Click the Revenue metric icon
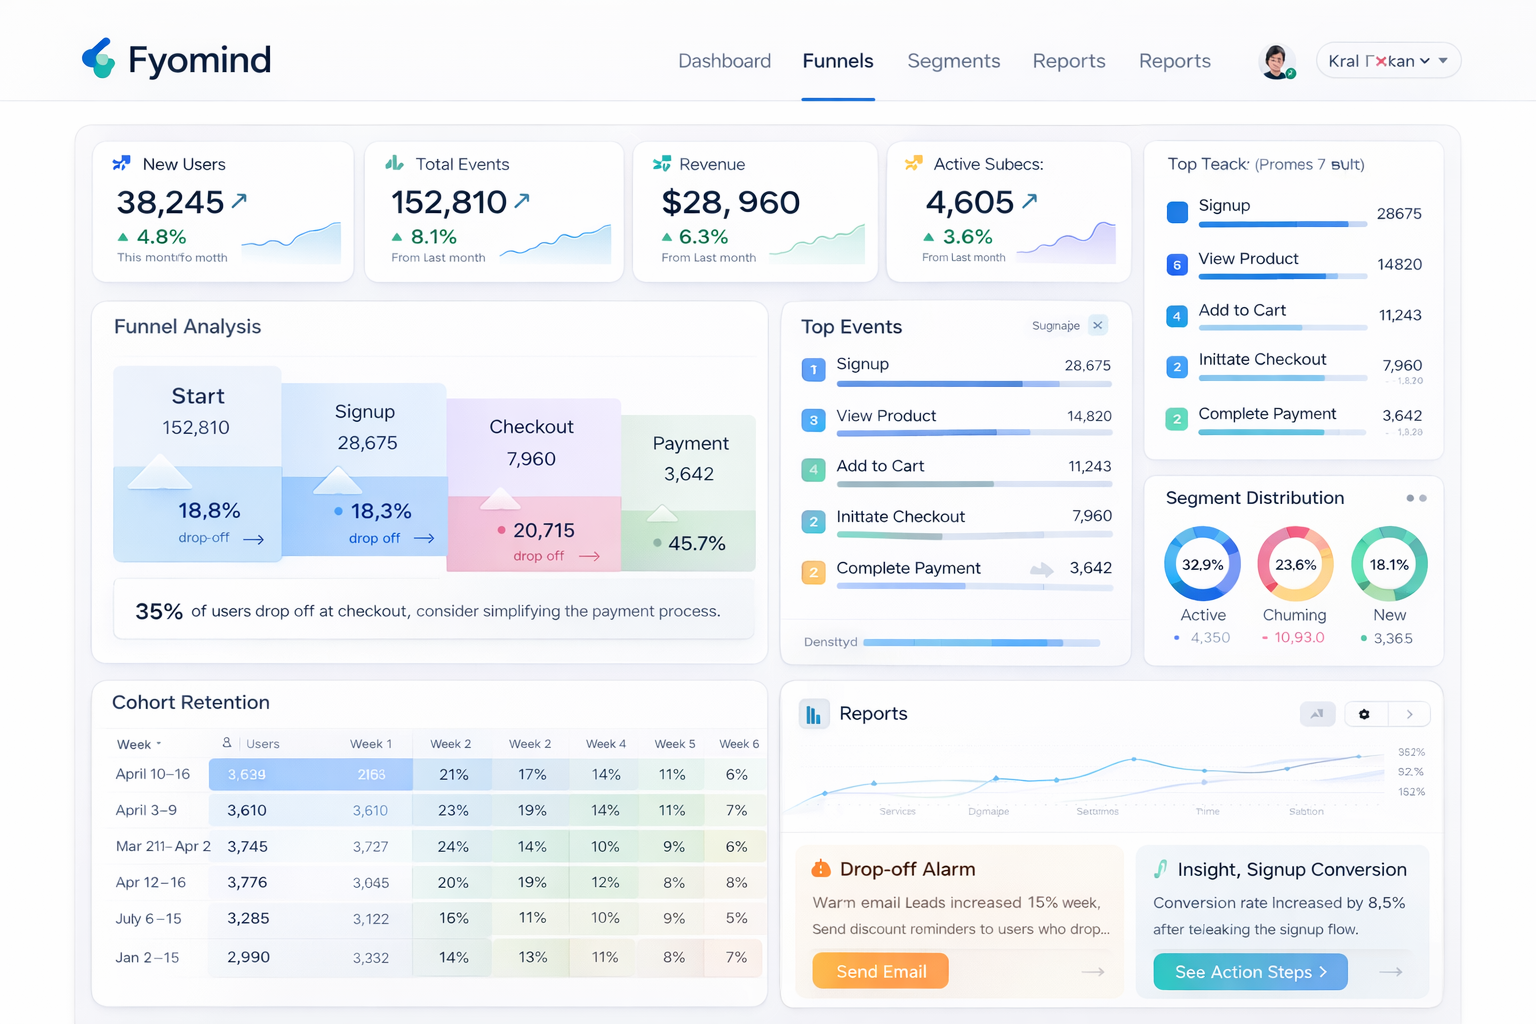 coord(662,163)
